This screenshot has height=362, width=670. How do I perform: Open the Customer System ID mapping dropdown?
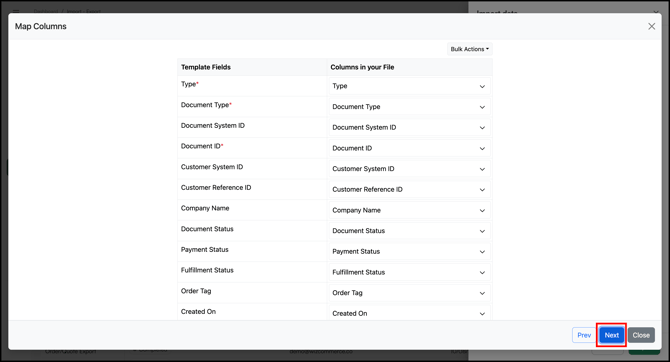409,169
